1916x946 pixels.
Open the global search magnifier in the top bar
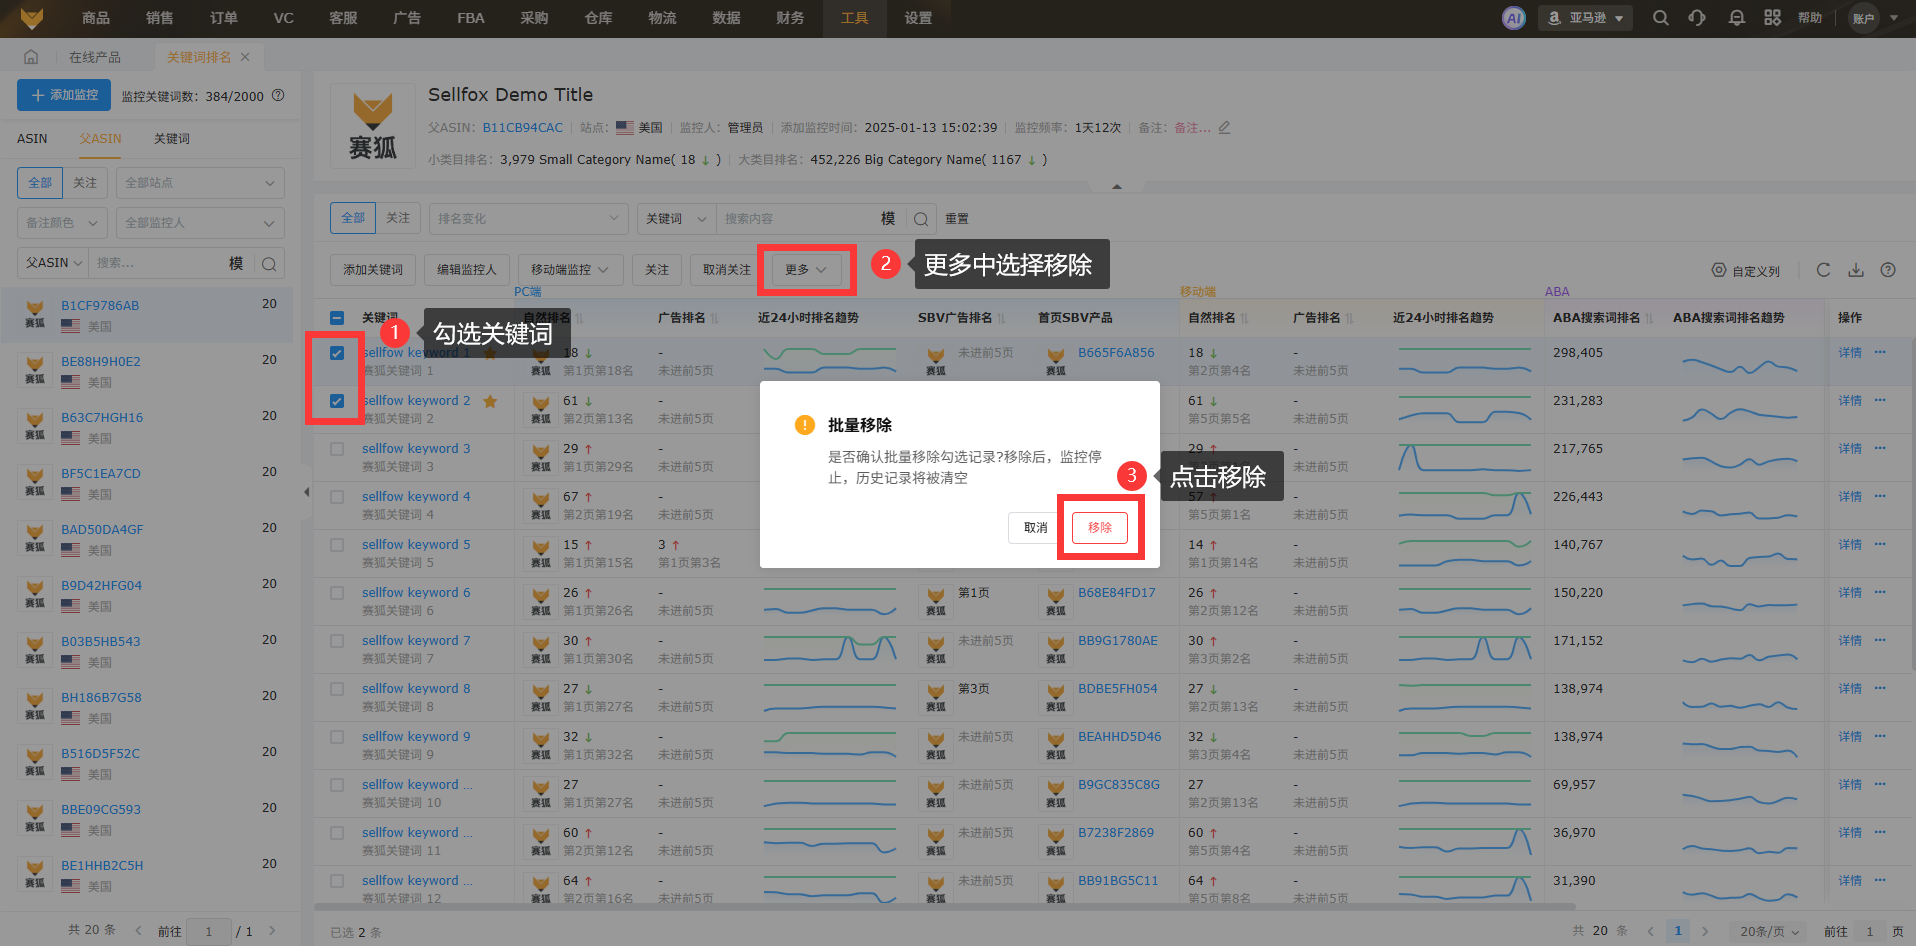click(1661, 18)
